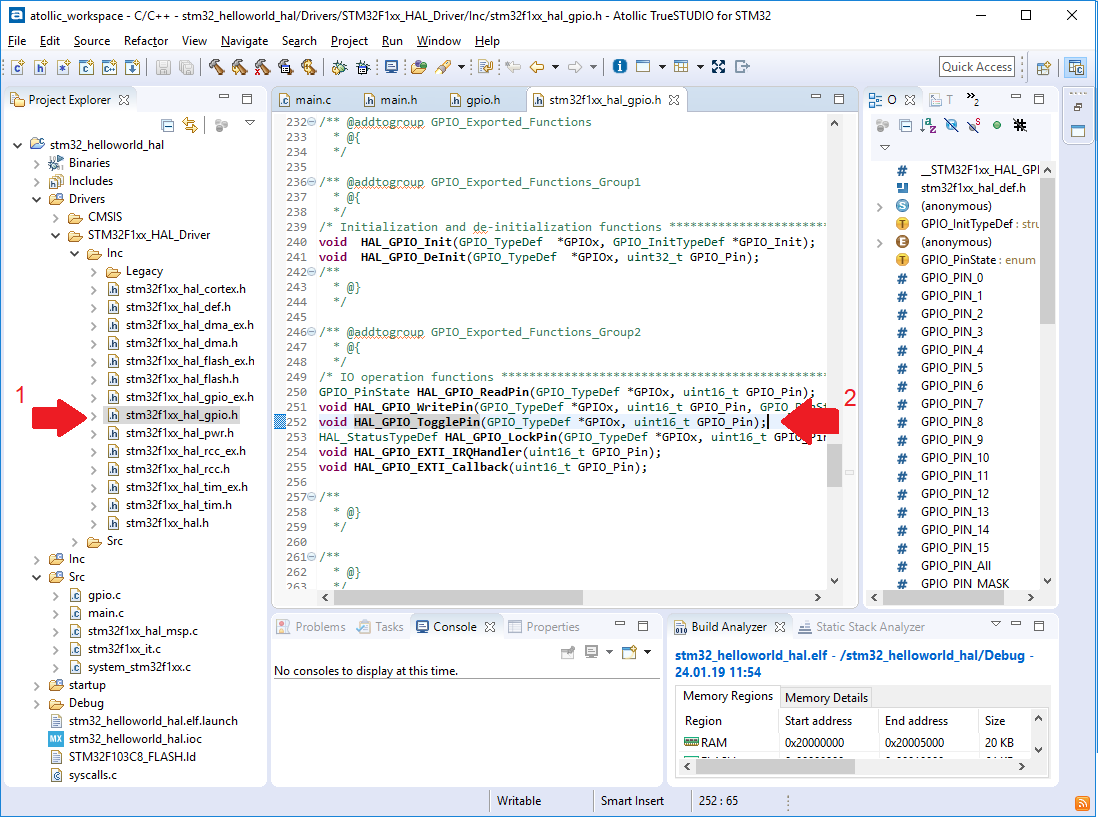Image resolution: width=1098 pixels, height=817 pixels.
Task: Open the Device Configuration Tool wand icon
Action: pos(445,66)
